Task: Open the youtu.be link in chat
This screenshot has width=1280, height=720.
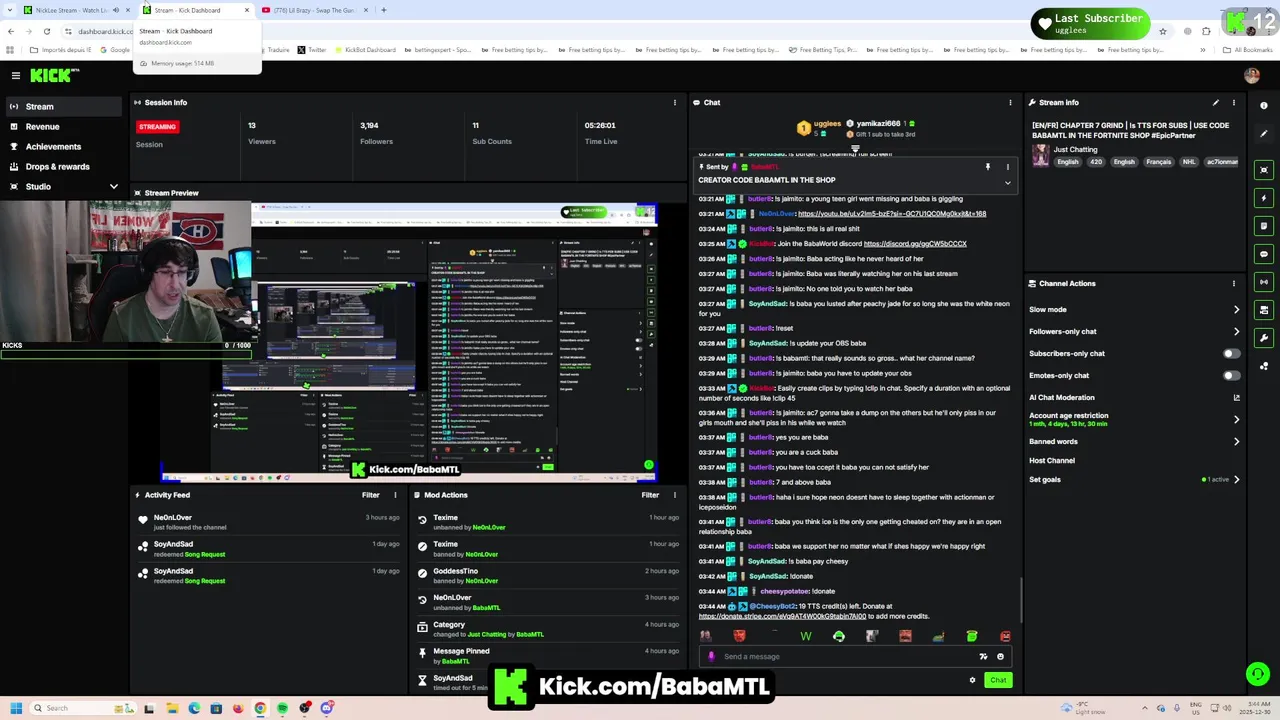Action: [x=892, y=213]
